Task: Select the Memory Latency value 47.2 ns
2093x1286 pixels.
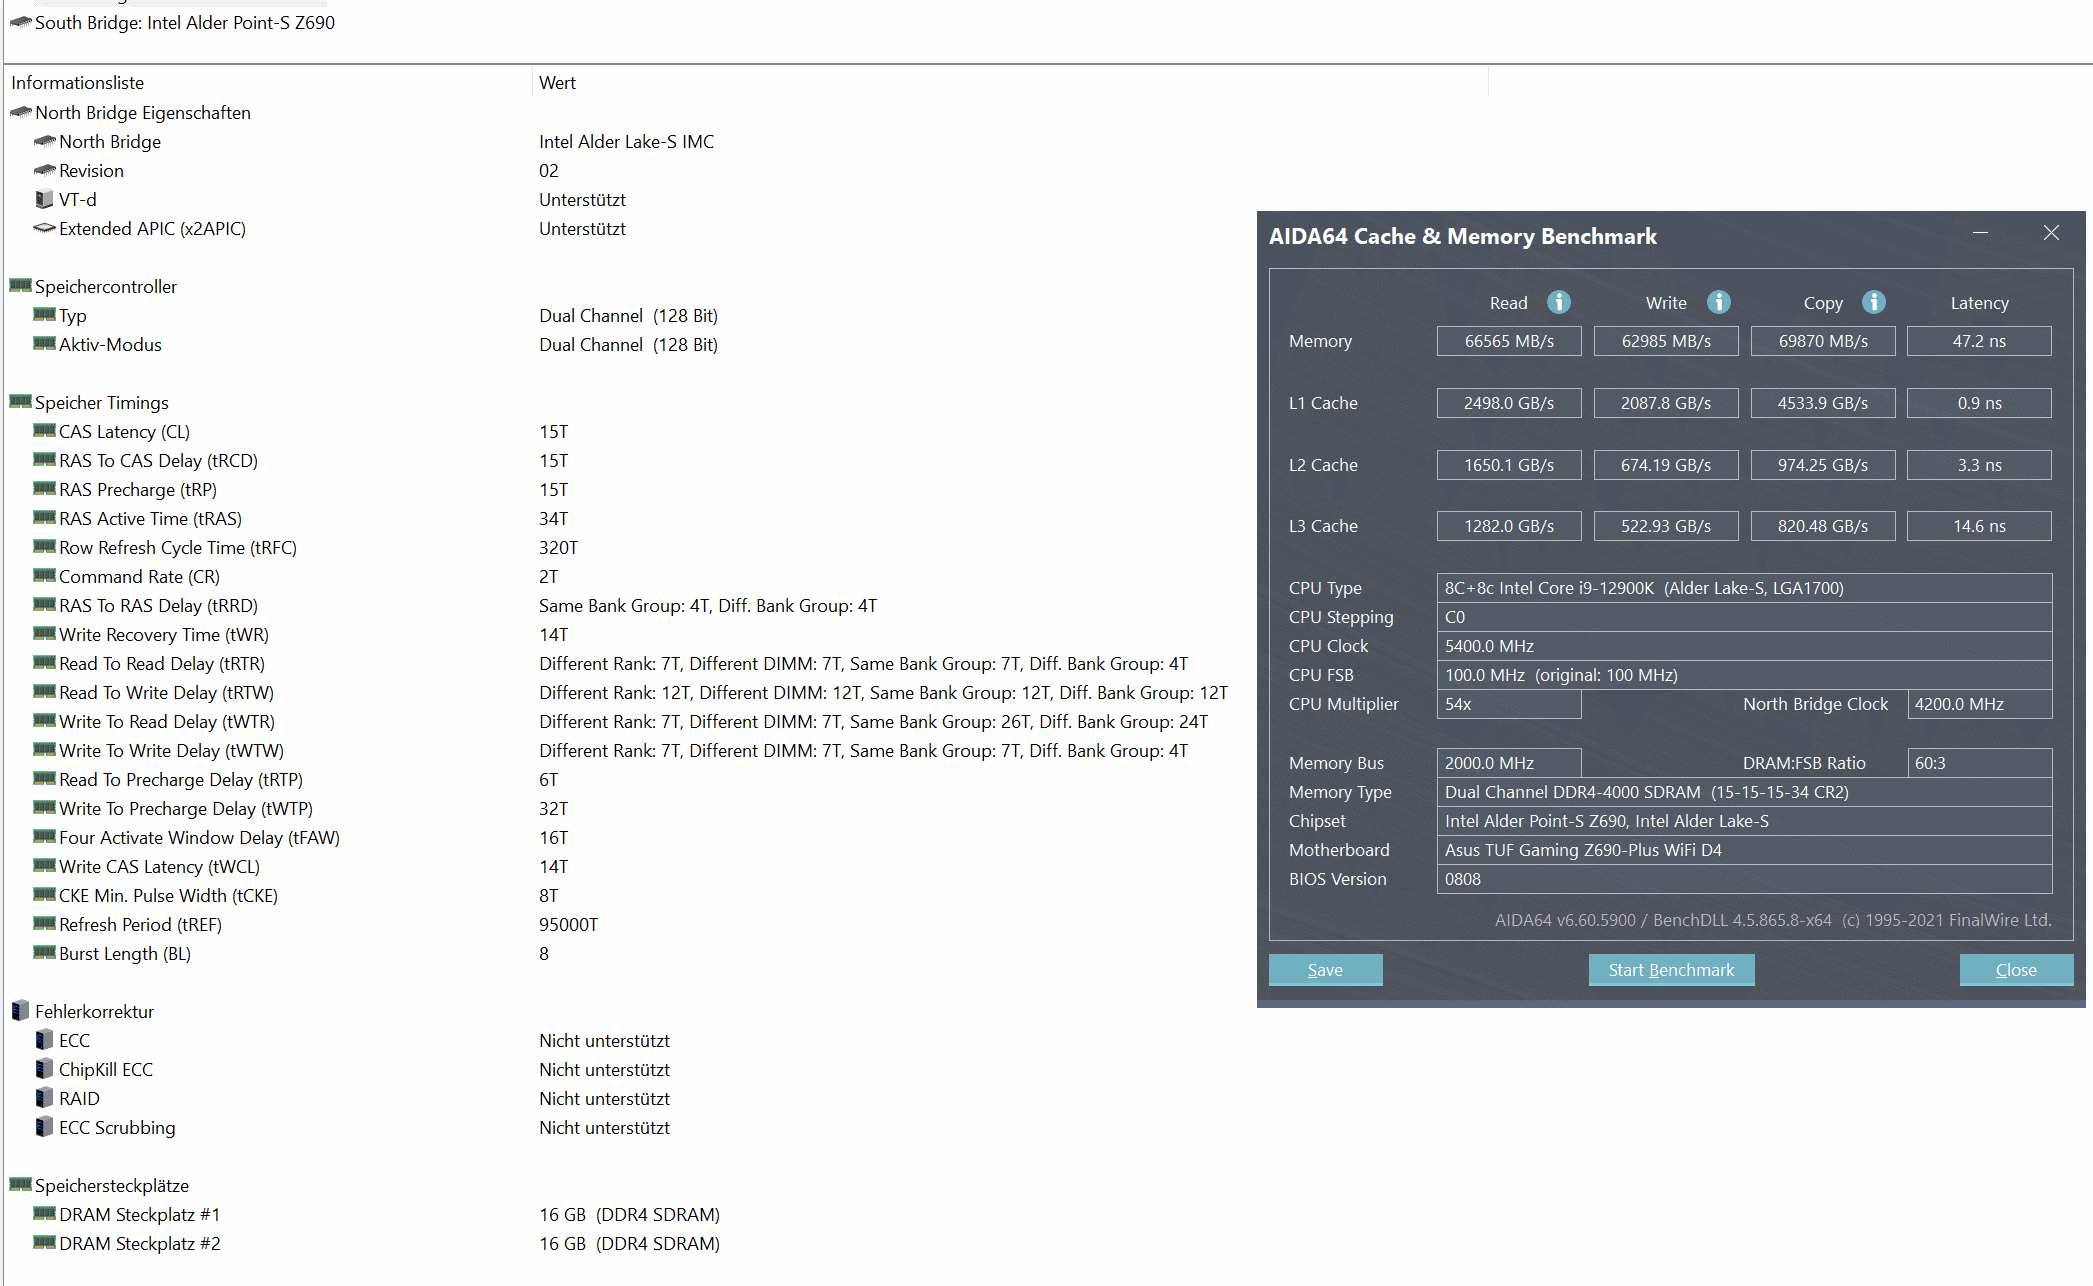Action: click(x=1979, y=341)
